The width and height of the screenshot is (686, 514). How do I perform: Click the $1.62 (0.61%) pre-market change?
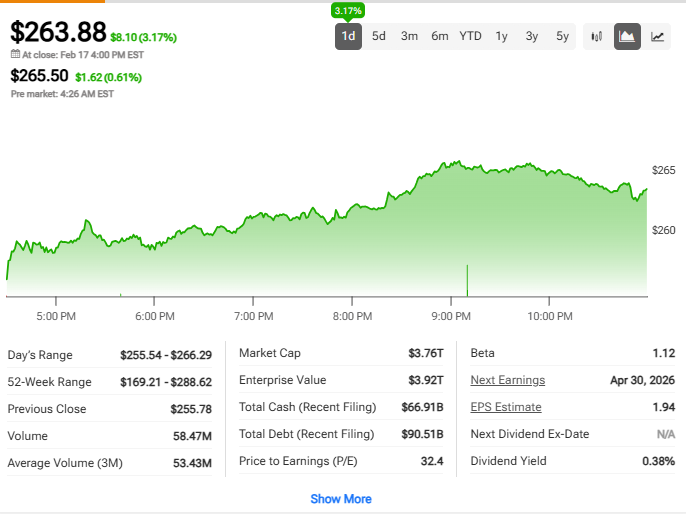108,77
